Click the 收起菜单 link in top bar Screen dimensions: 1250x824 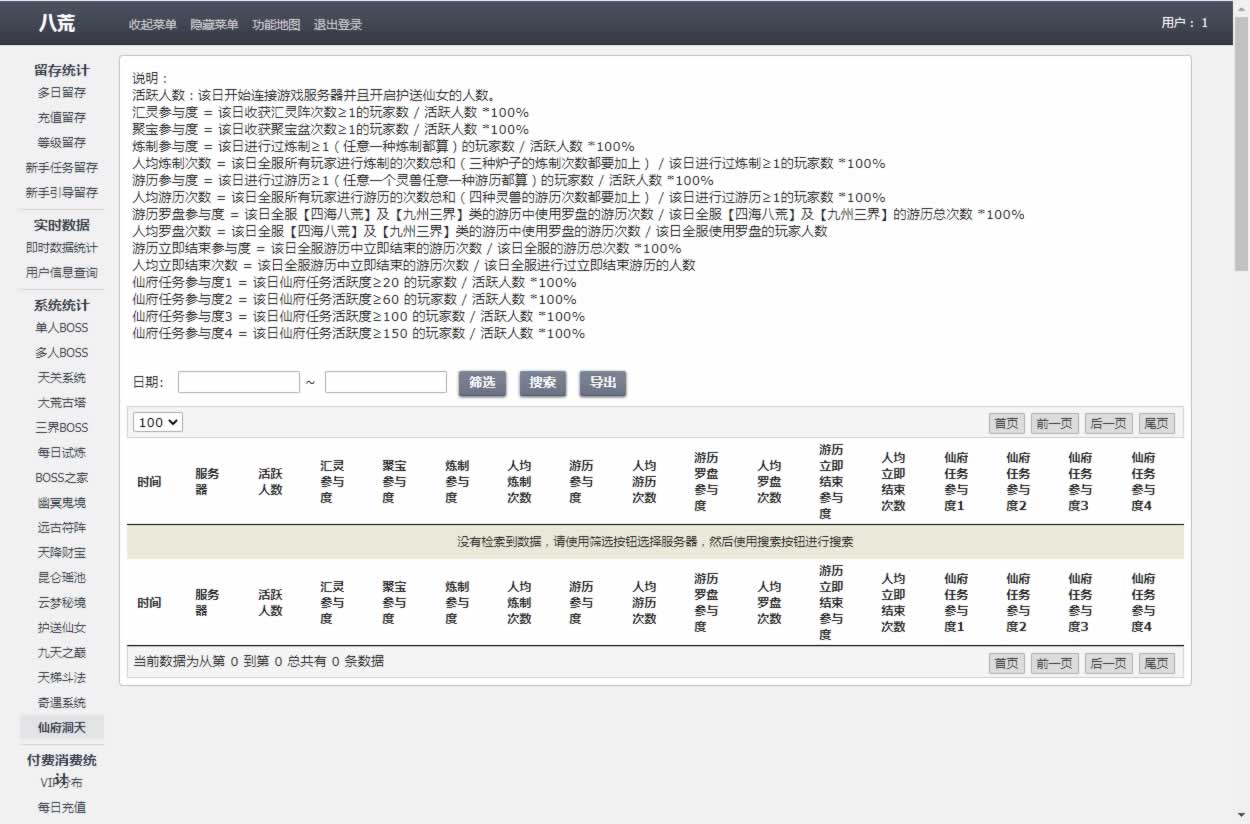tap(152, 25)
